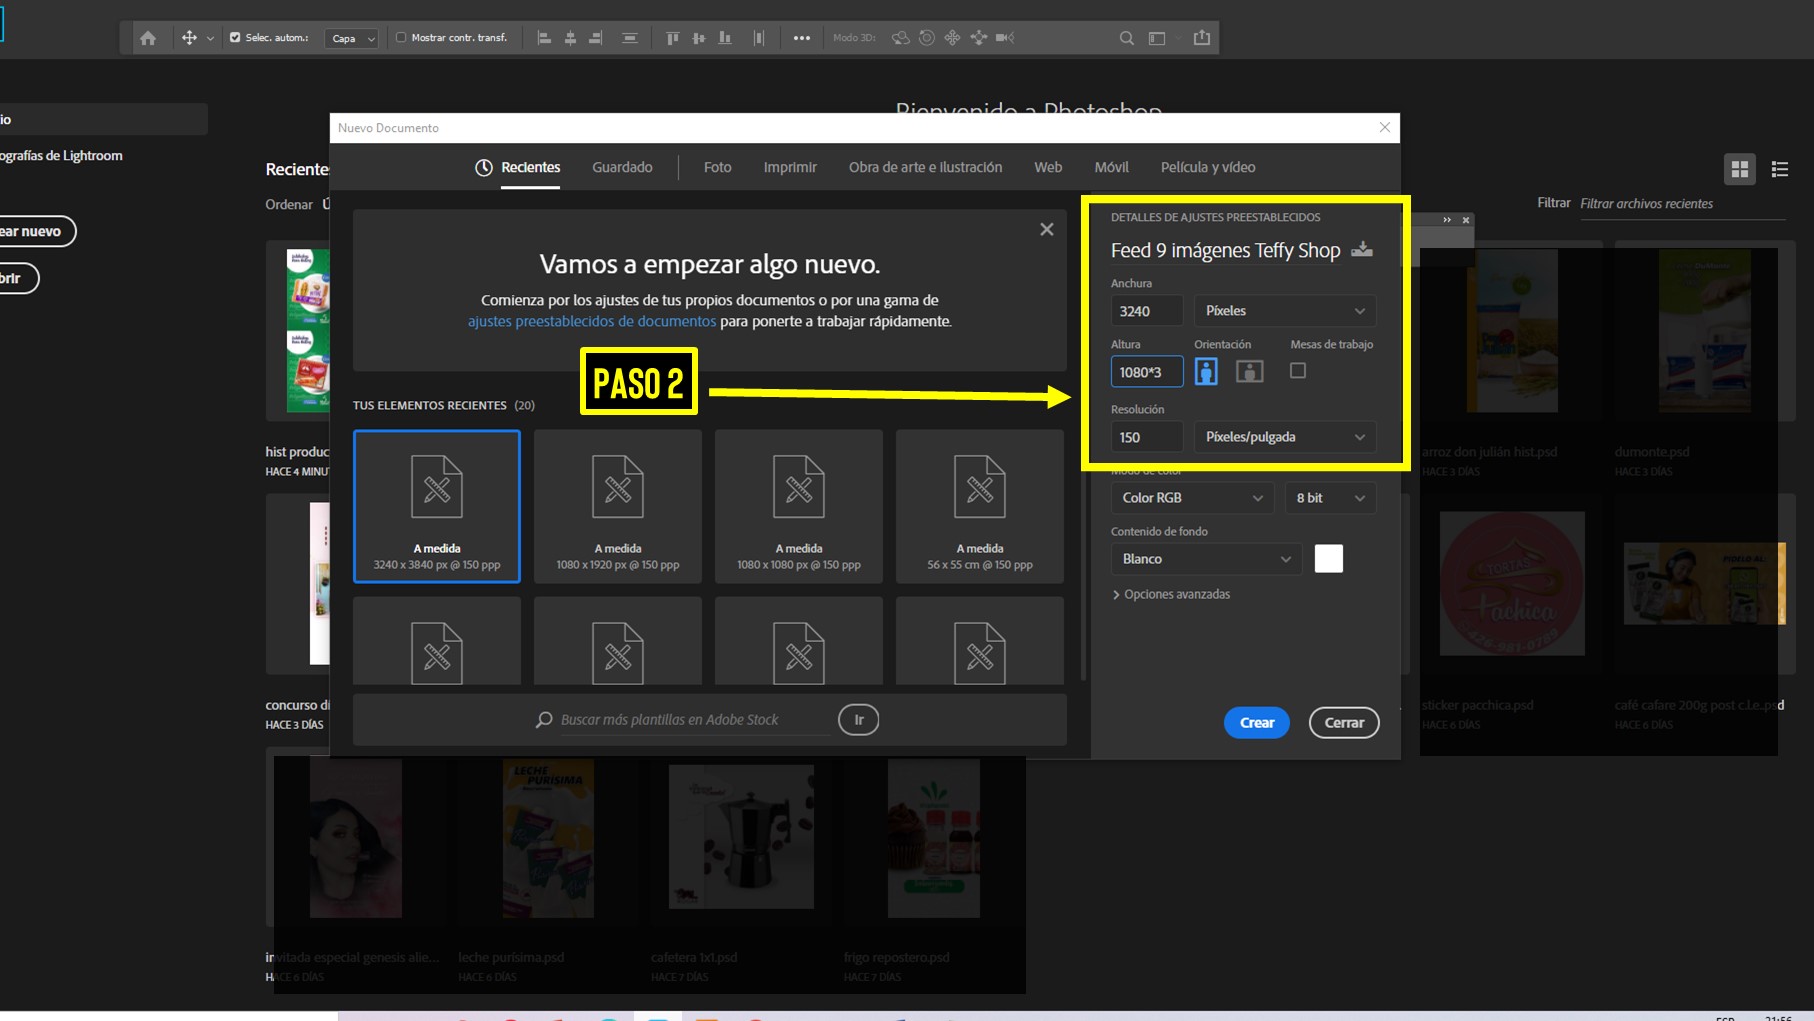Enable the Mesas de trabajo checkbox
Viewport: 1814px width, 1021px height.
pos(1298,371)
